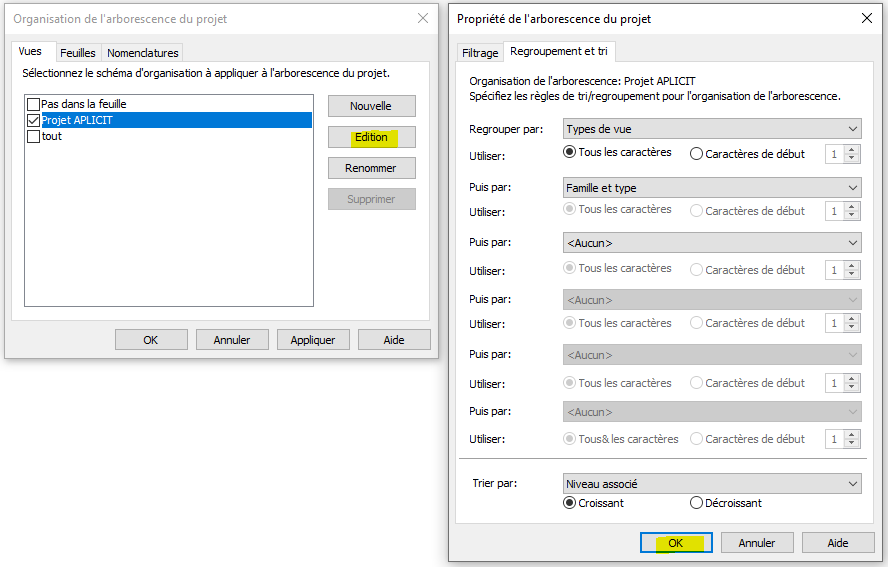This screenshot has width=888, height=567.
Task: Click the Nouvelle button
Action: click(x=371, y=106)
